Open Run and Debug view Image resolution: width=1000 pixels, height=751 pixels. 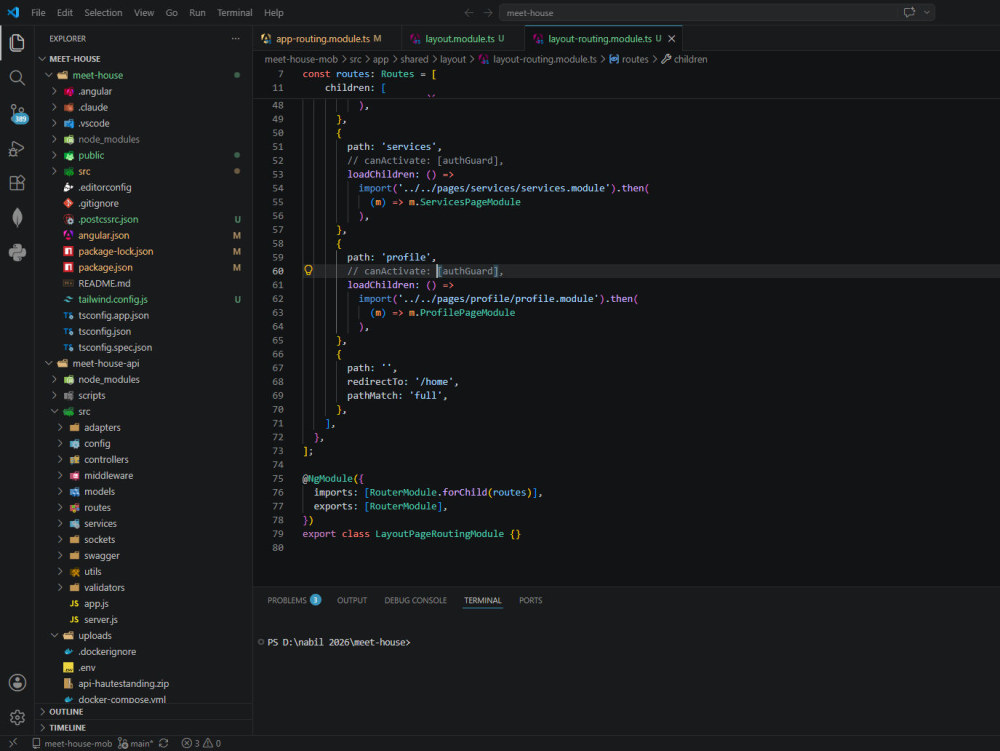tap(17, 149)
